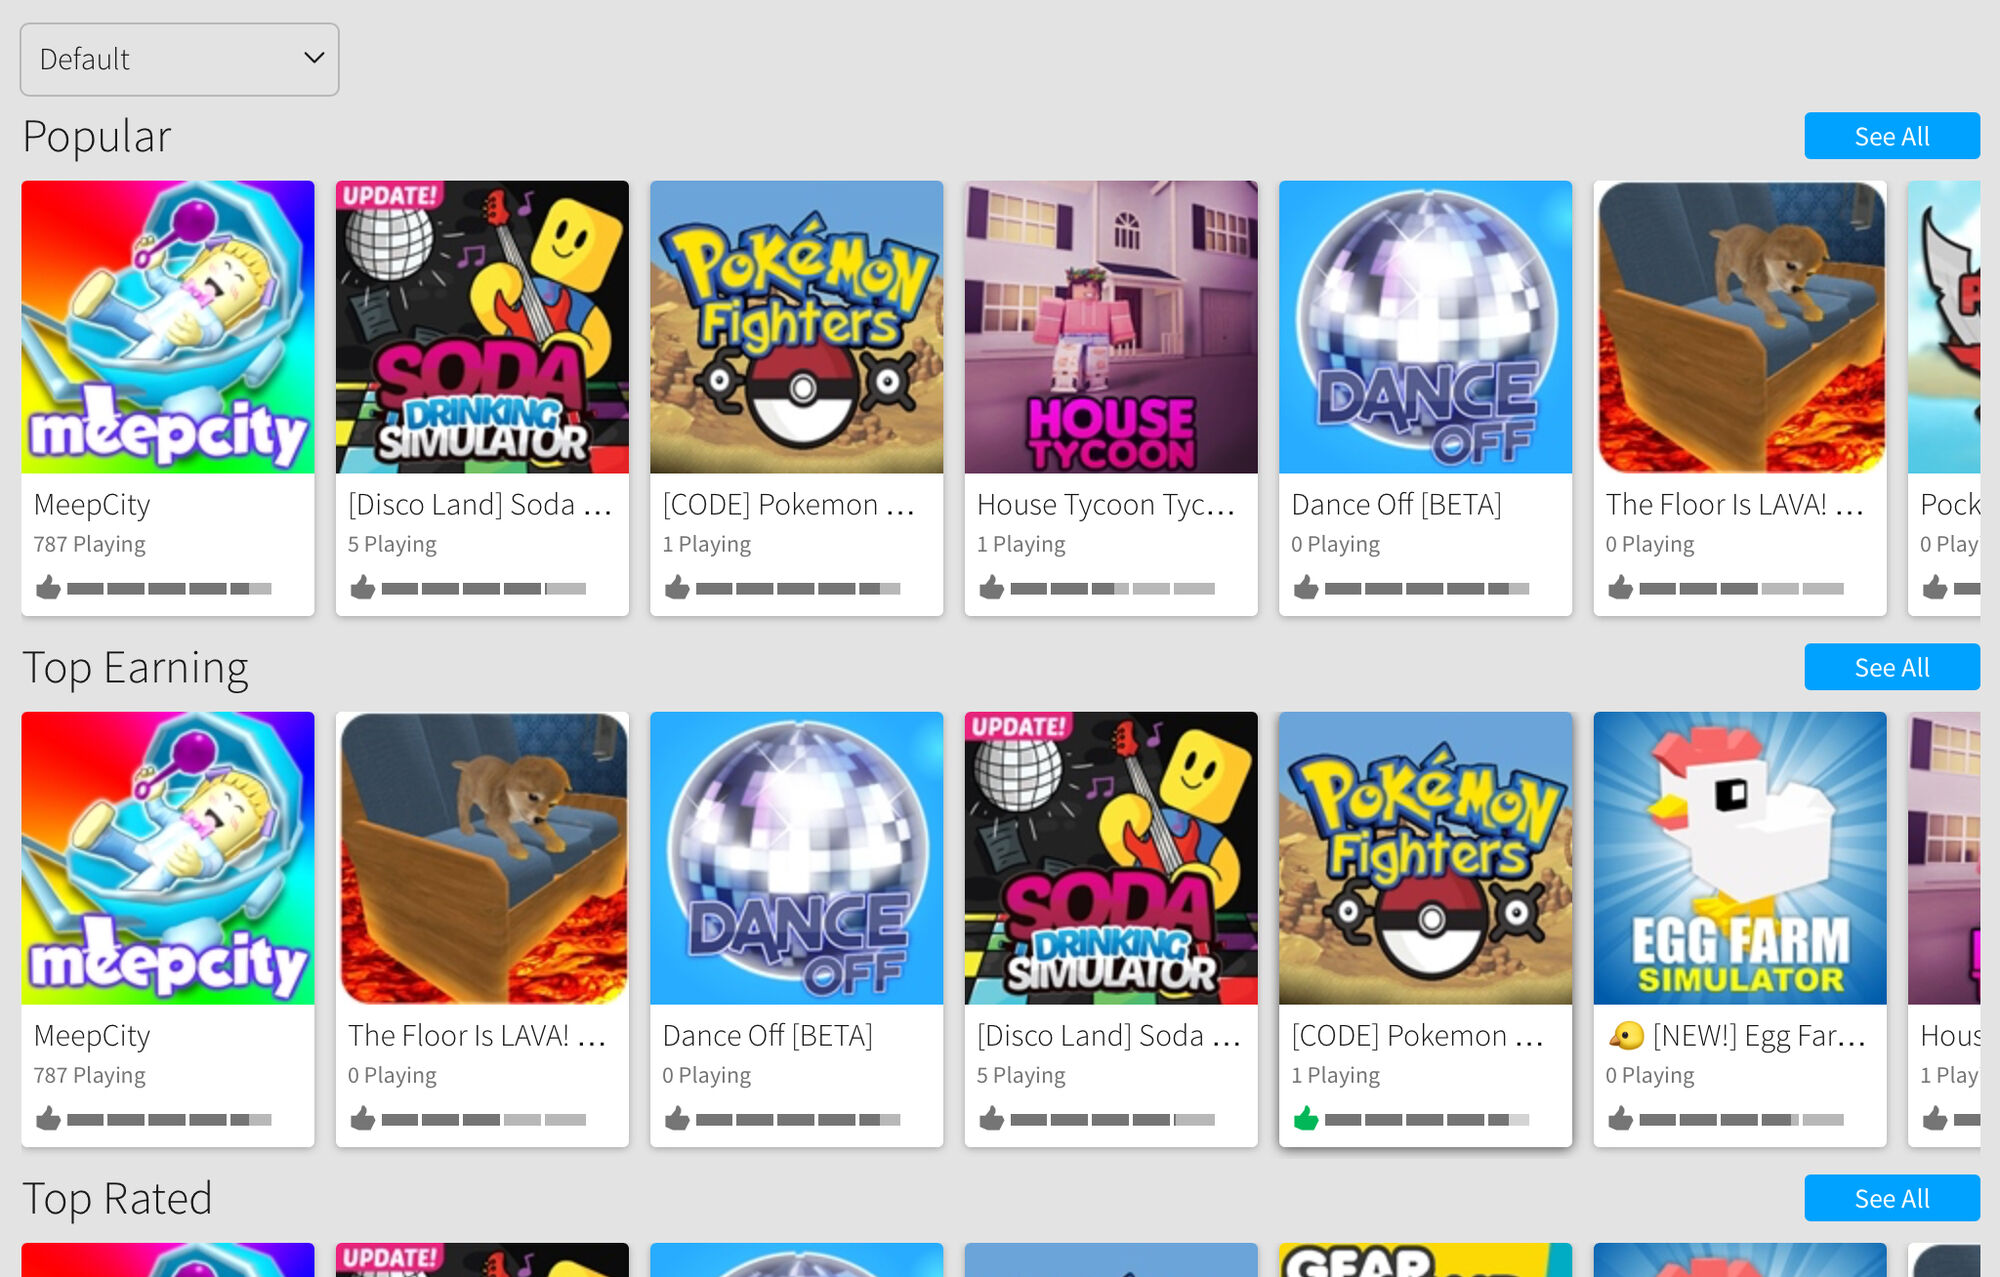Click 0 Playing text under Egg Farm card
Viewport: 2000px width, 1277px height.
click(x=1650, y=1076)
